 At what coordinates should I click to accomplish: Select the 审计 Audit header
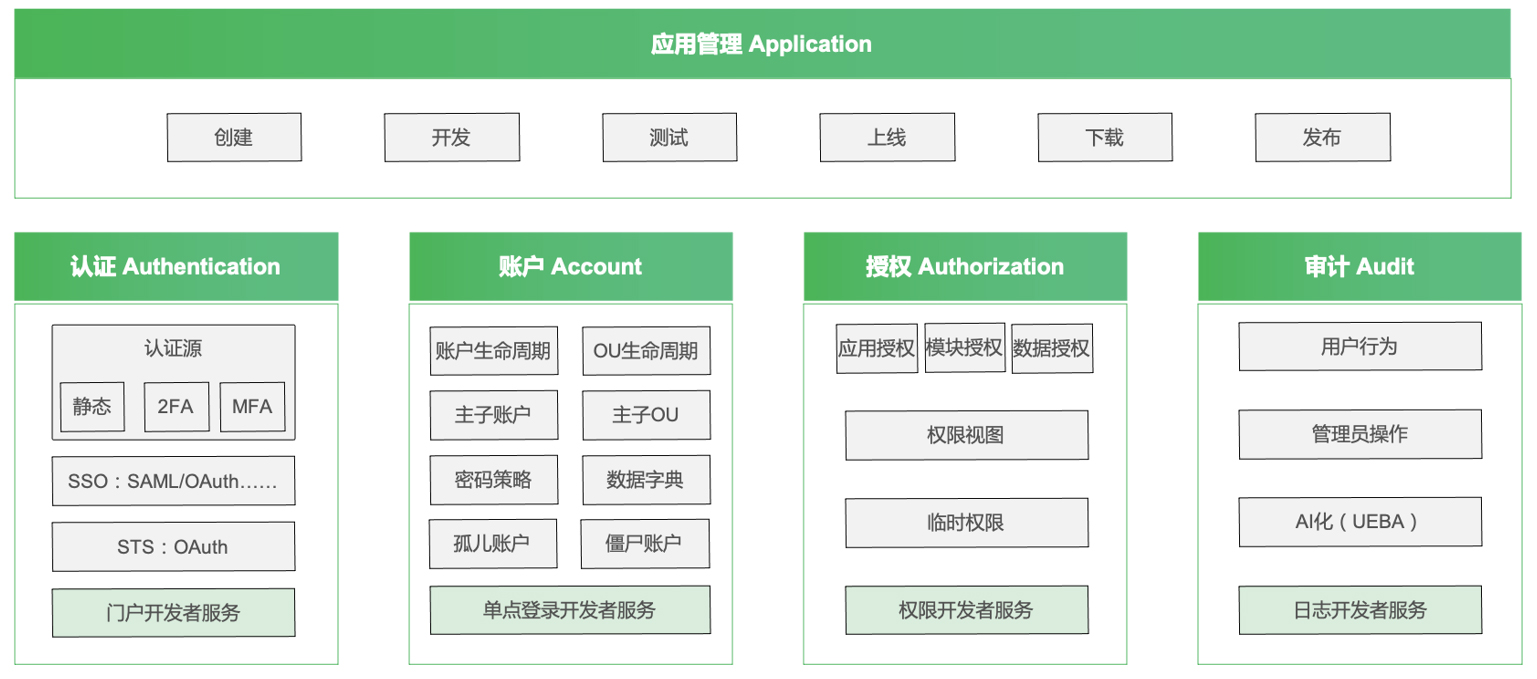pos(1359,267)
